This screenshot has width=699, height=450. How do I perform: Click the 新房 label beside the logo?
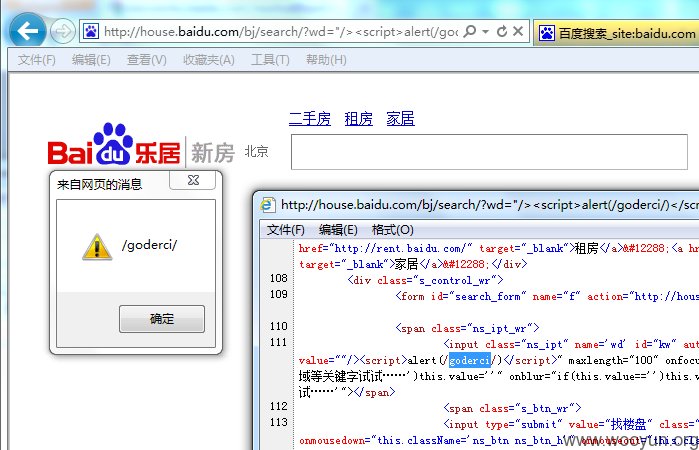click(213, 153)
